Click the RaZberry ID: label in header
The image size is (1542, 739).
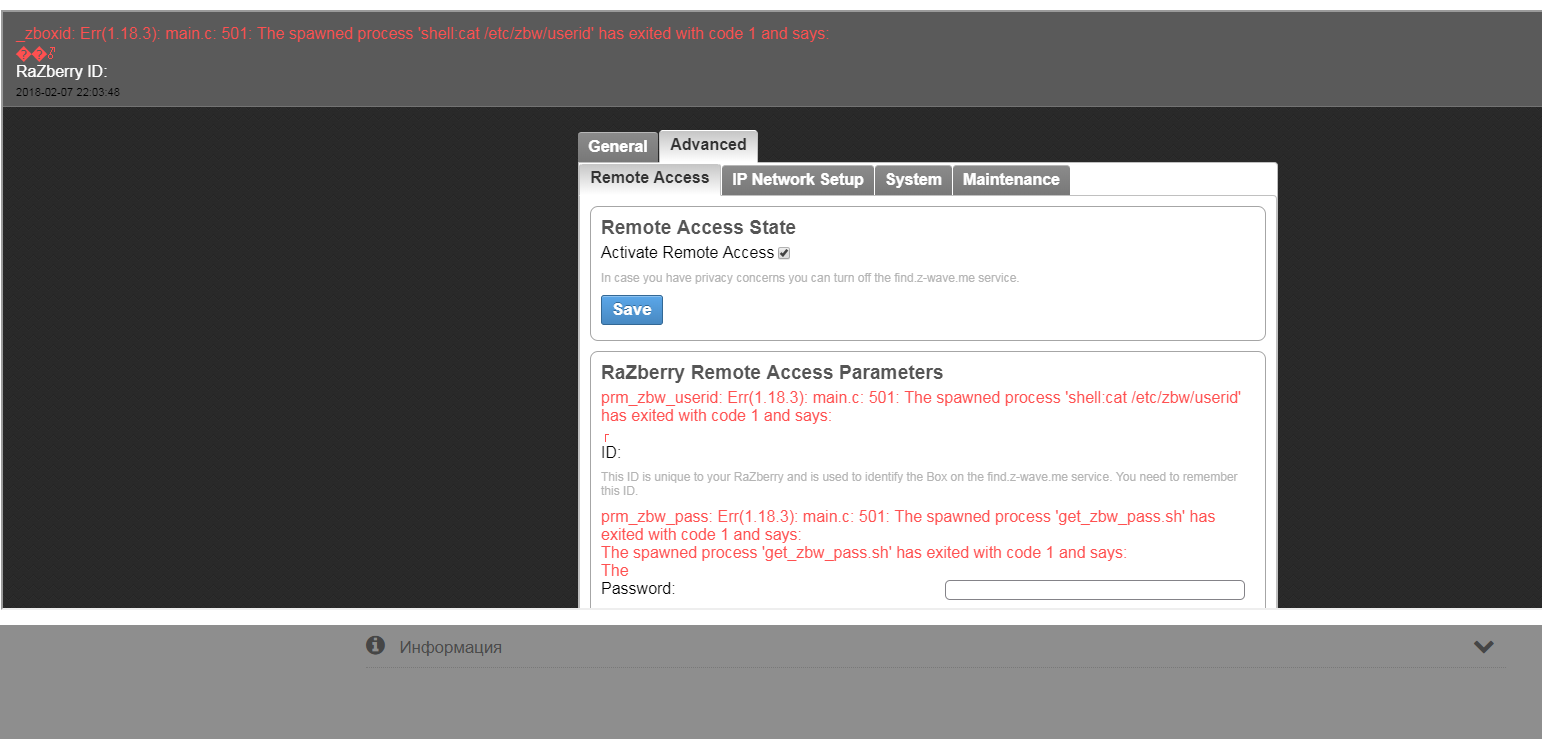pos(61,72)
